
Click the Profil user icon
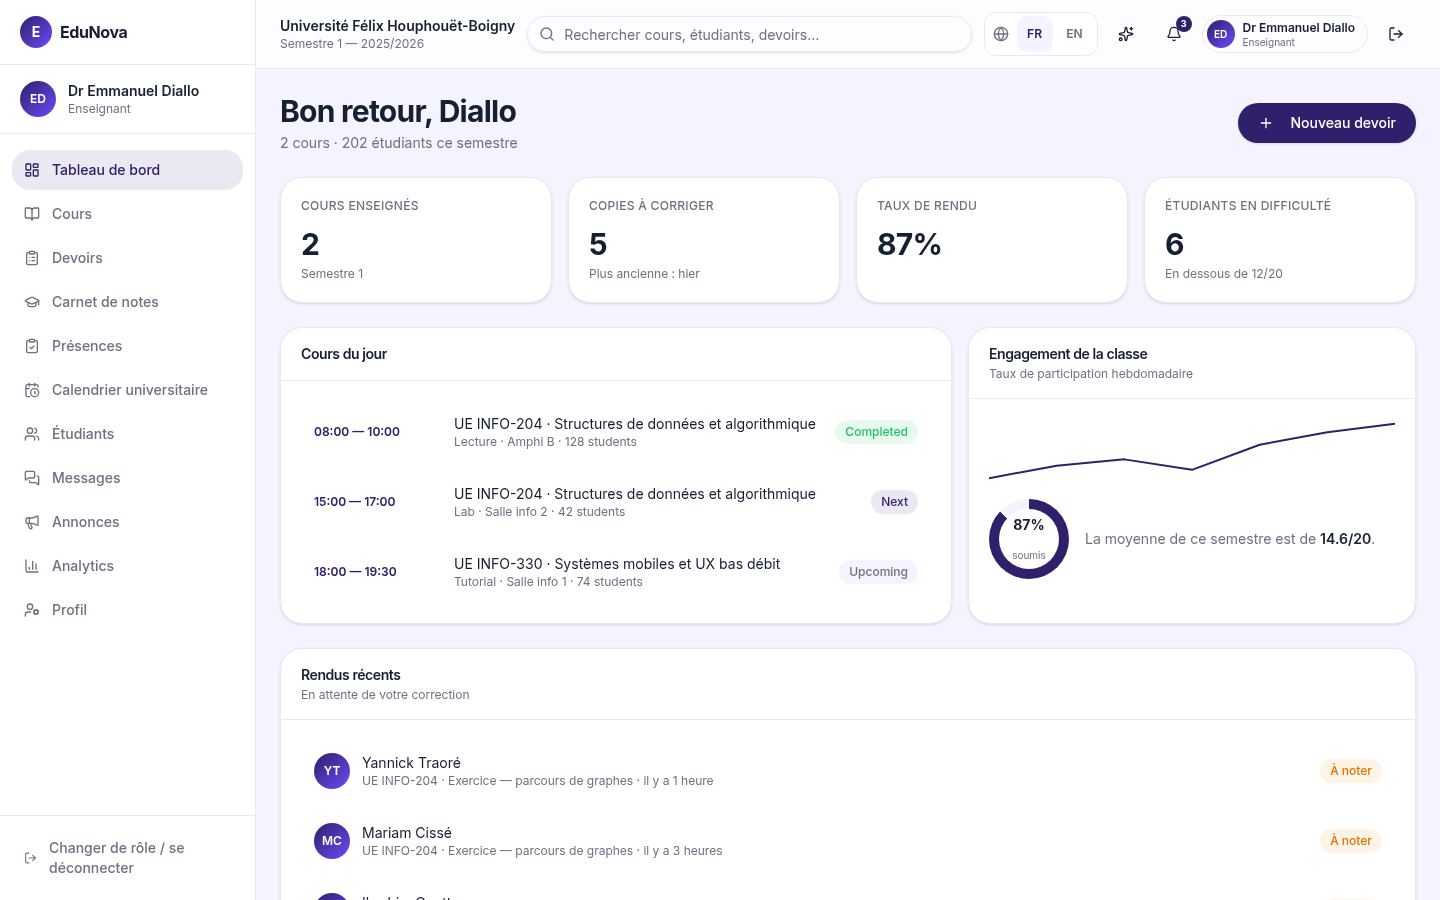[32, 610]
